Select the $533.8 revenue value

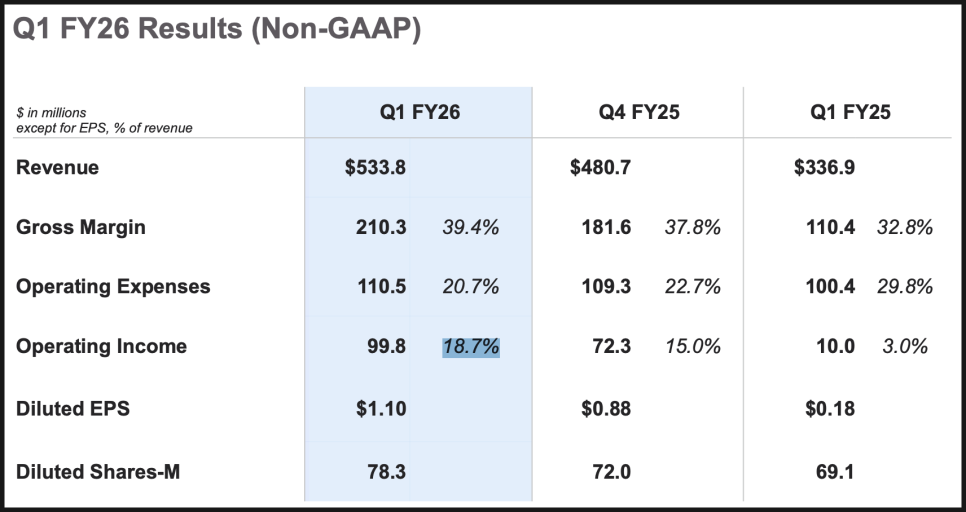(375, 168)
